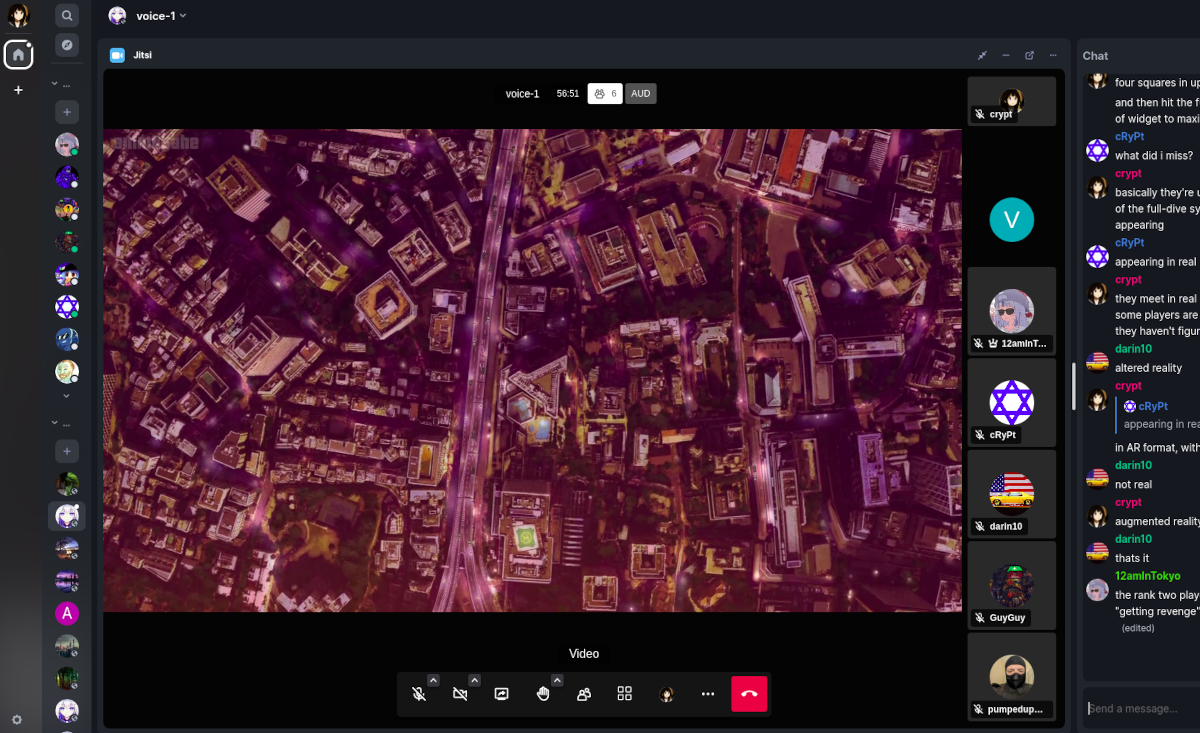Click the Home space icon

tap(18, 55)
